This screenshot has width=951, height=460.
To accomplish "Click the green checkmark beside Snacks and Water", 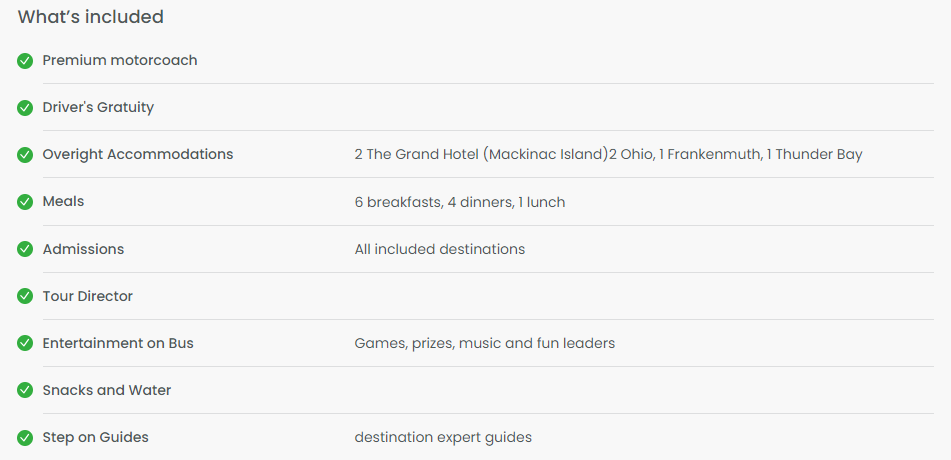I will [x=25, y=390].
